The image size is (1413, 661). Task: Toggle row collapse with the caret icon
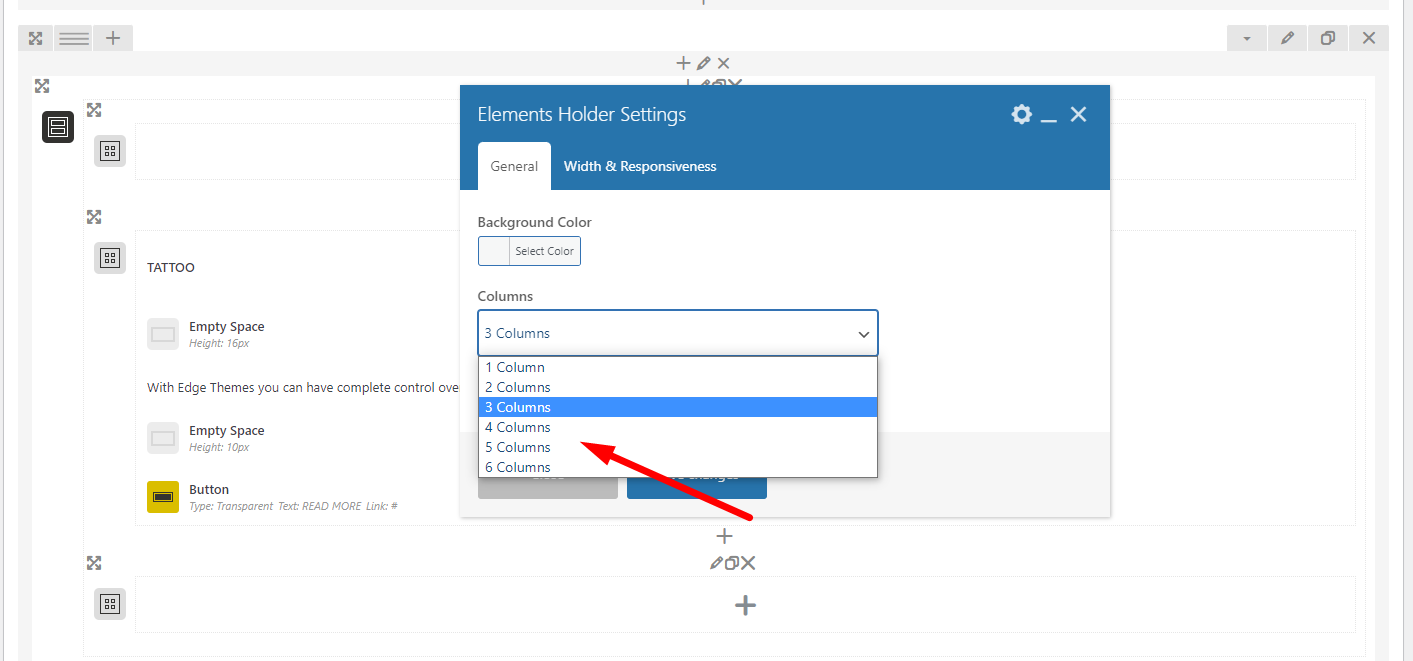1247,38
